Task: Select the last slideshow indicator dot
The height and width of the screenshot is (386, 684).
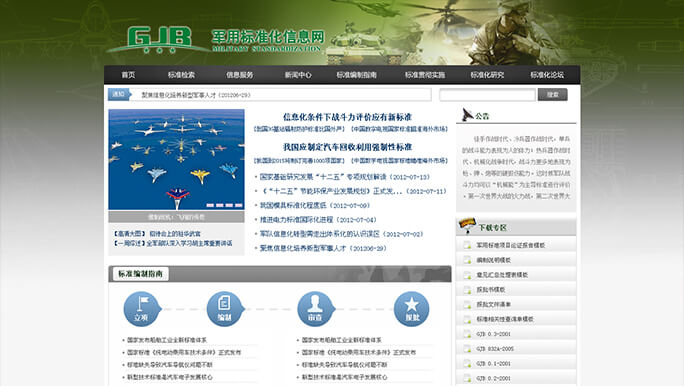Action: click(x=239, y=205)
